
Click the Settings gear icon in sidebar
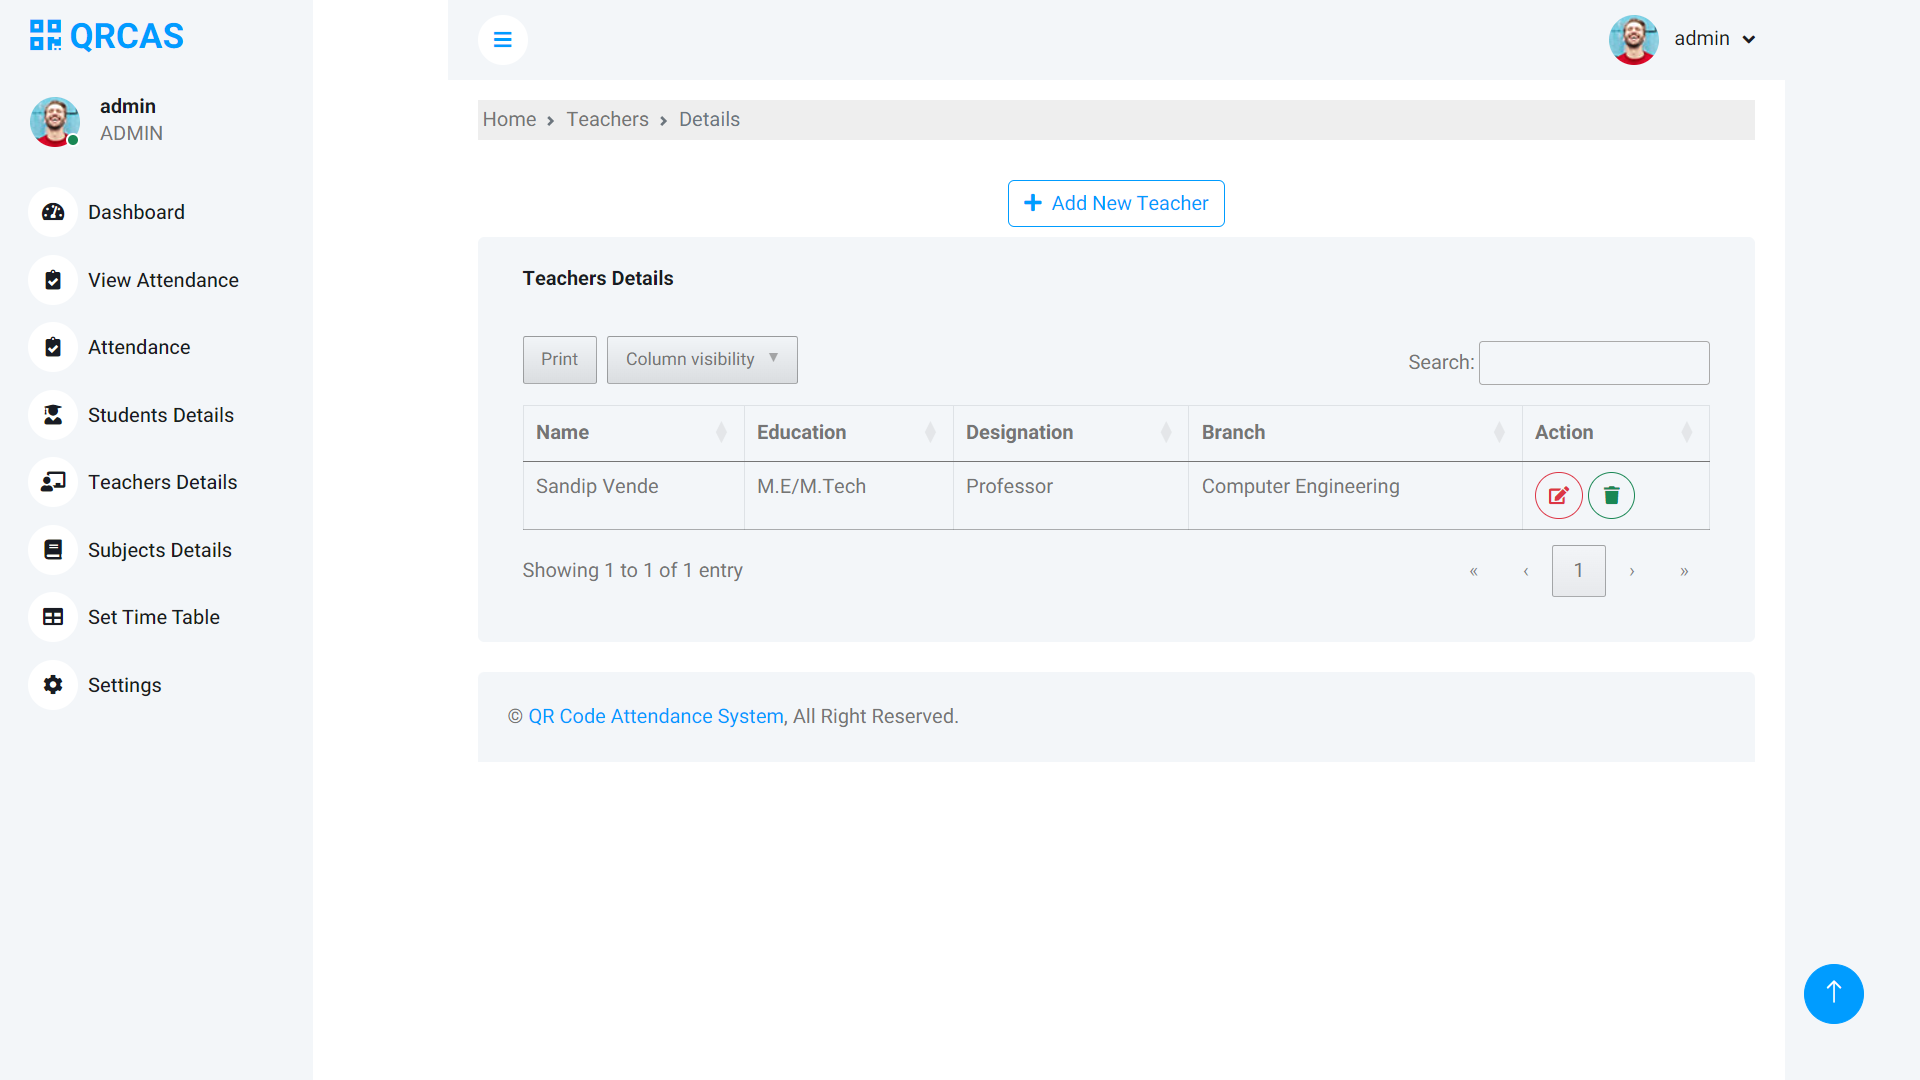coord(53,685)
